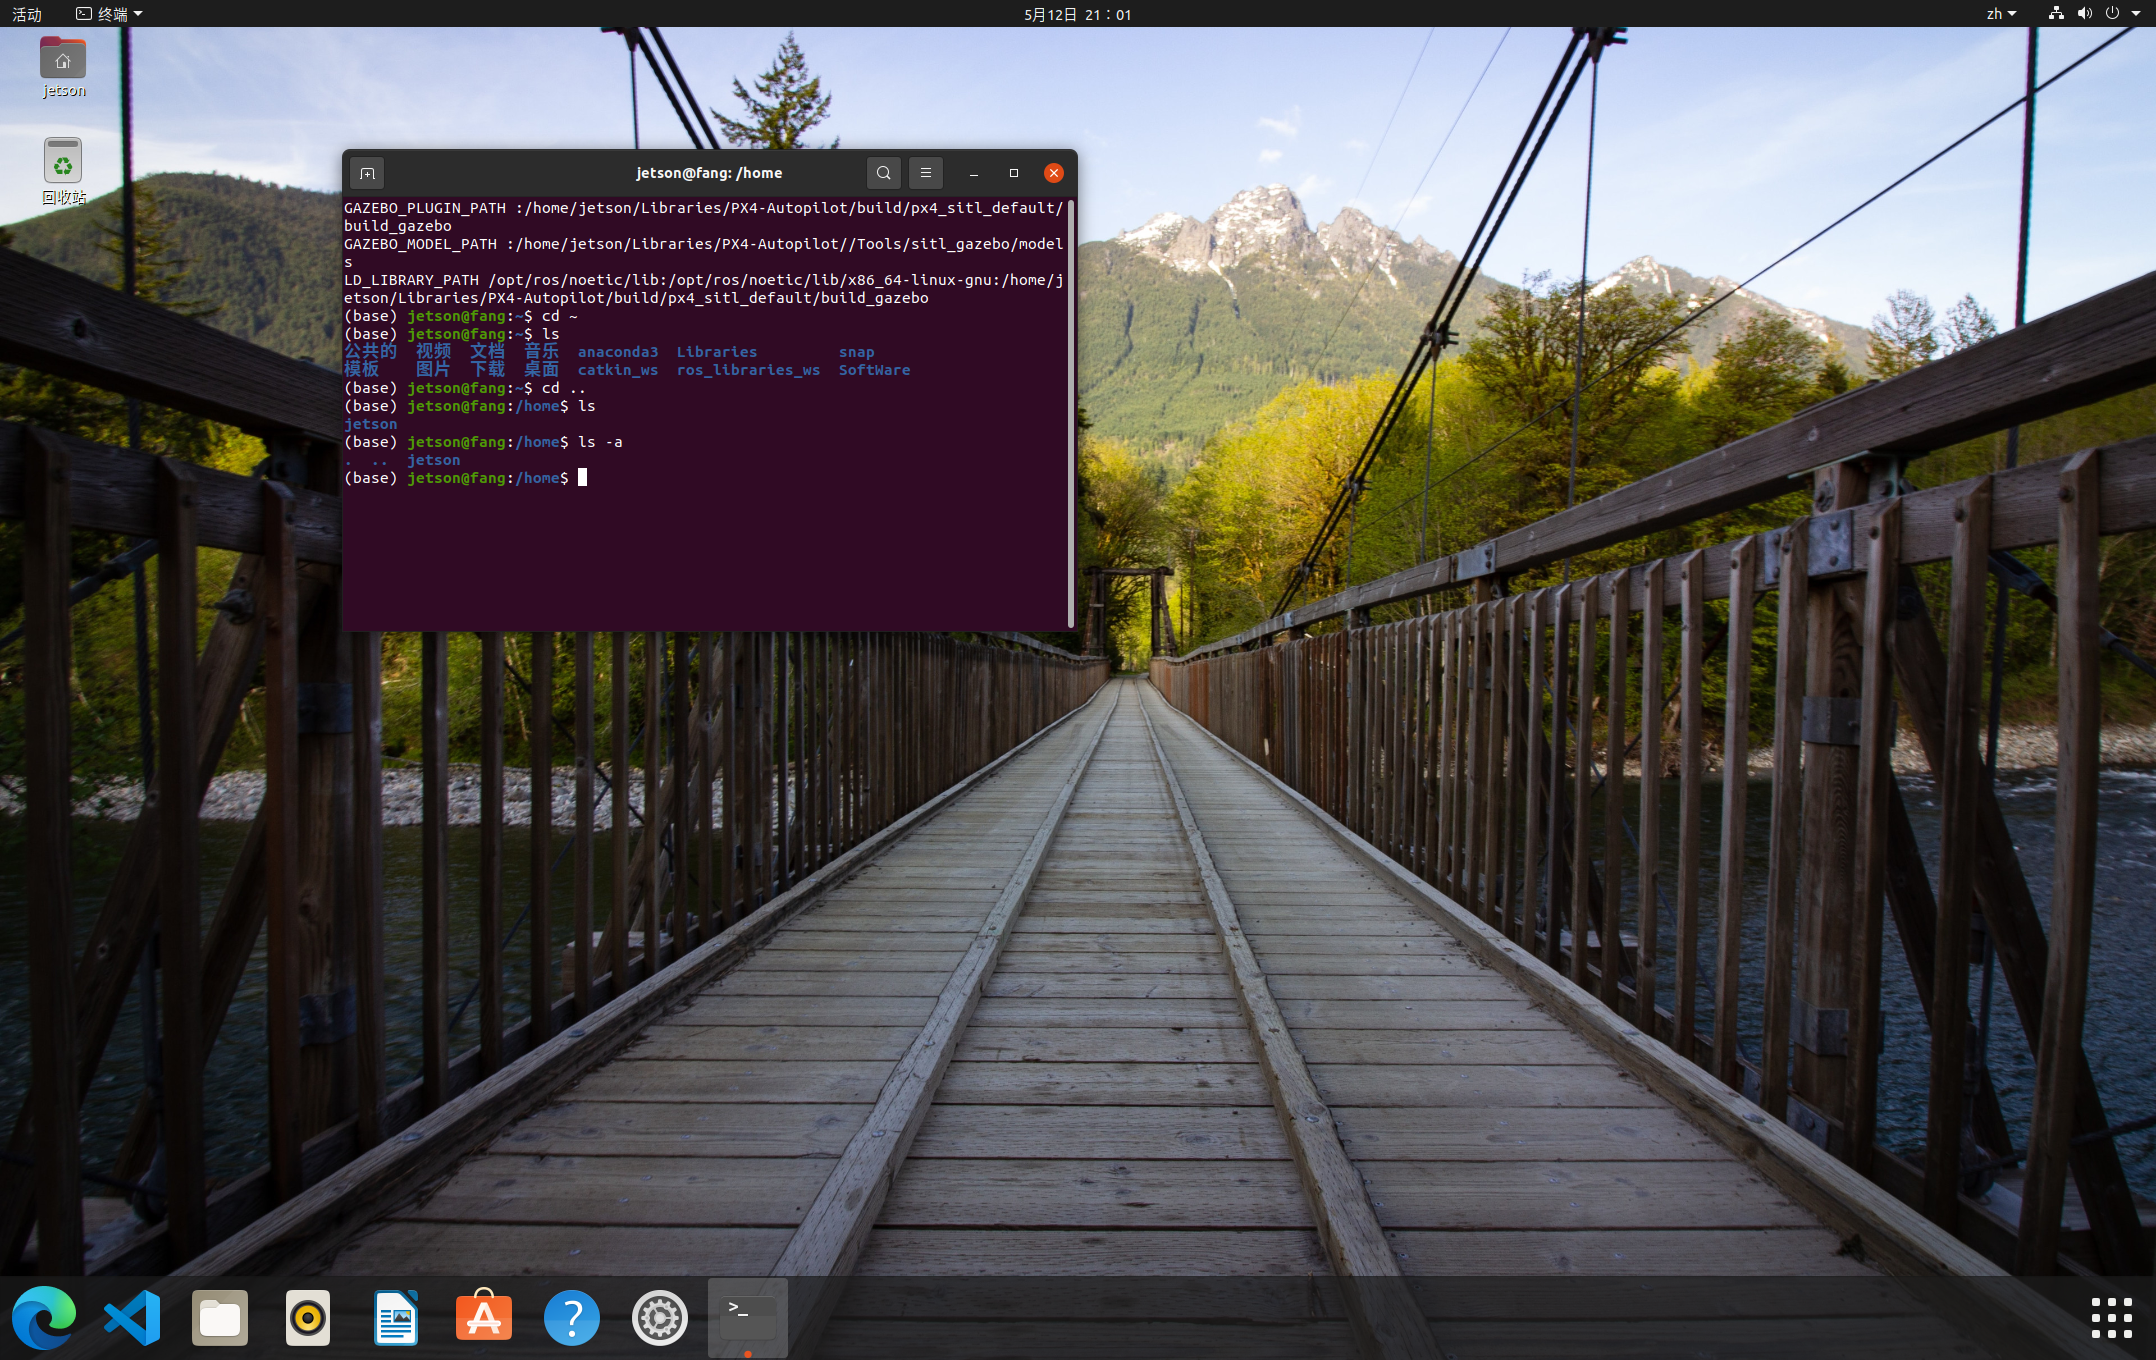Expand the system menu arrow
Viewport: 2156px width, 1360px height.
[2137, 14]
